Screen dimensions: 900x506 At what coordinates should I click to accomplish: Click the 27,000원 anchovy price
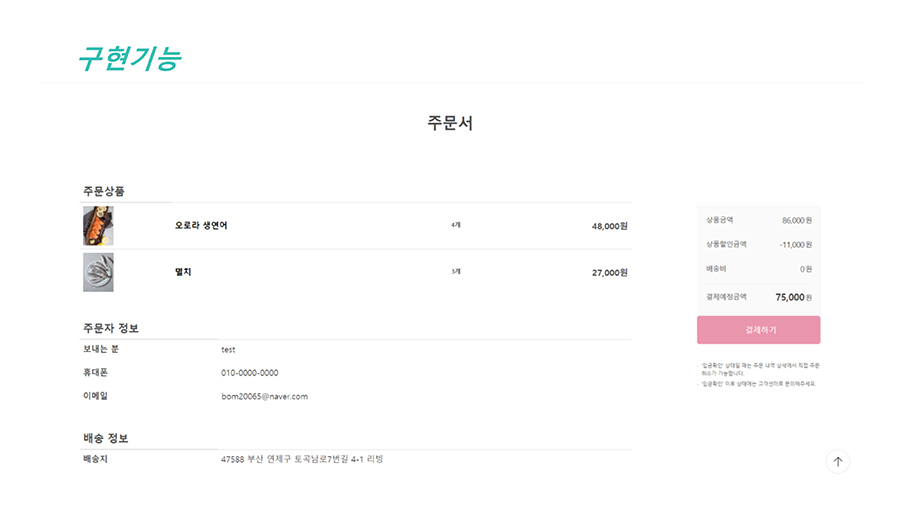[610, 273]
